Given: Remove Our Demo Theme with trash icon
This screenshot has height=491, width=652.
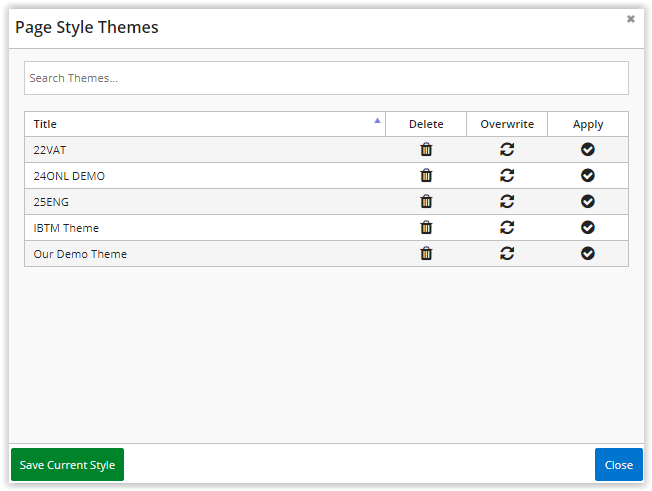Looking at the screenshot, I should [x=426, y=253].
